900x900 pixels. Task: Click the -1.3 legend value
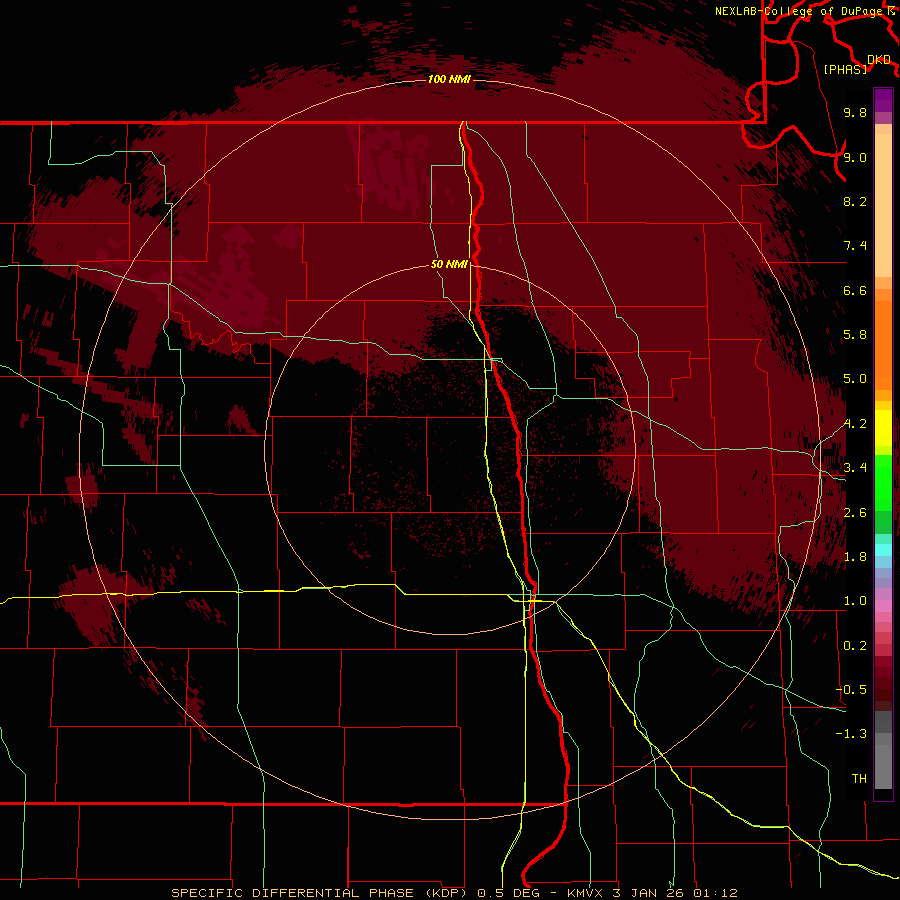pos(851,734)
